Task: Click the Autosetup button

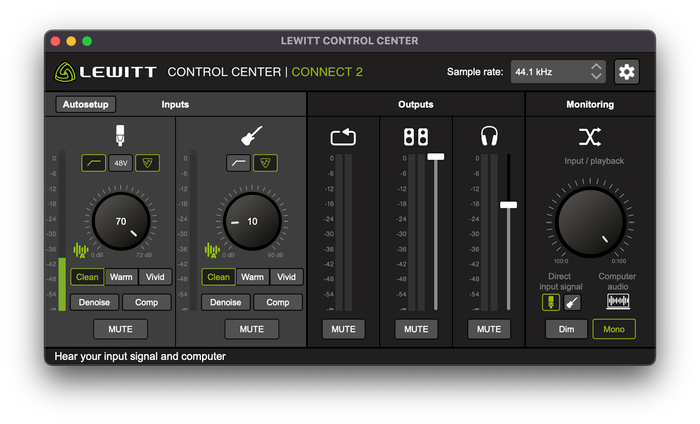Action: click(85, 104)
